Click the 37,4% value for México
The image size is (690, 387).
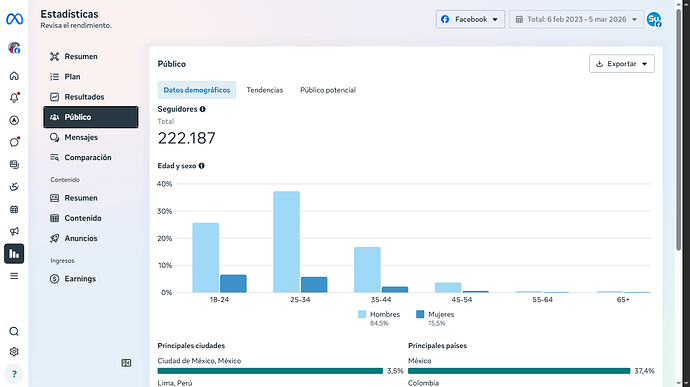tap(644, 371)
